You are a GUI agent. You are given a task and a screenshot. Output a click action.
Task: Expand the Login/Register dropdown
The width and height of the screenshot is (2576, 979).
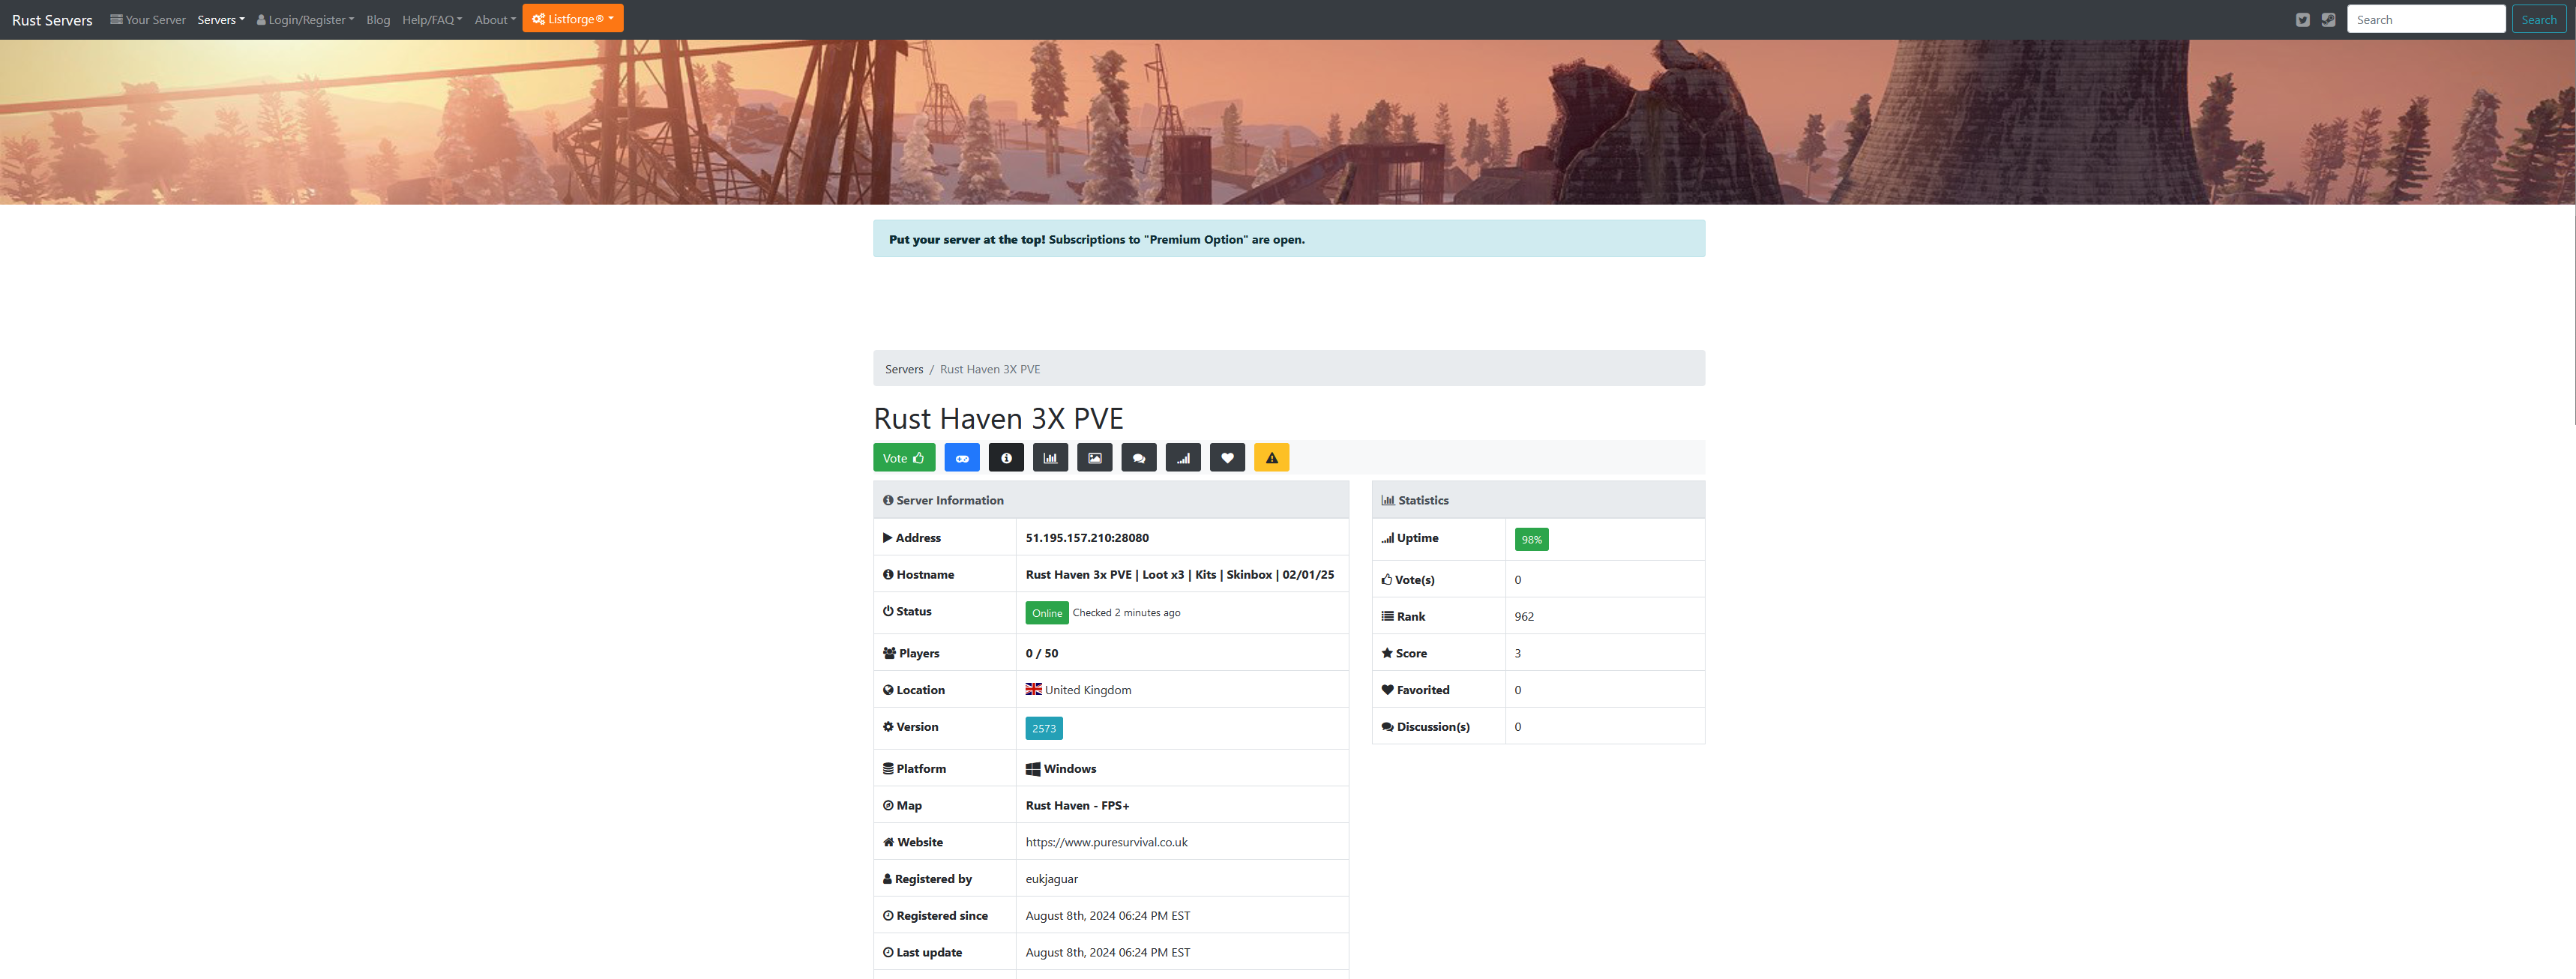(305, 20)
